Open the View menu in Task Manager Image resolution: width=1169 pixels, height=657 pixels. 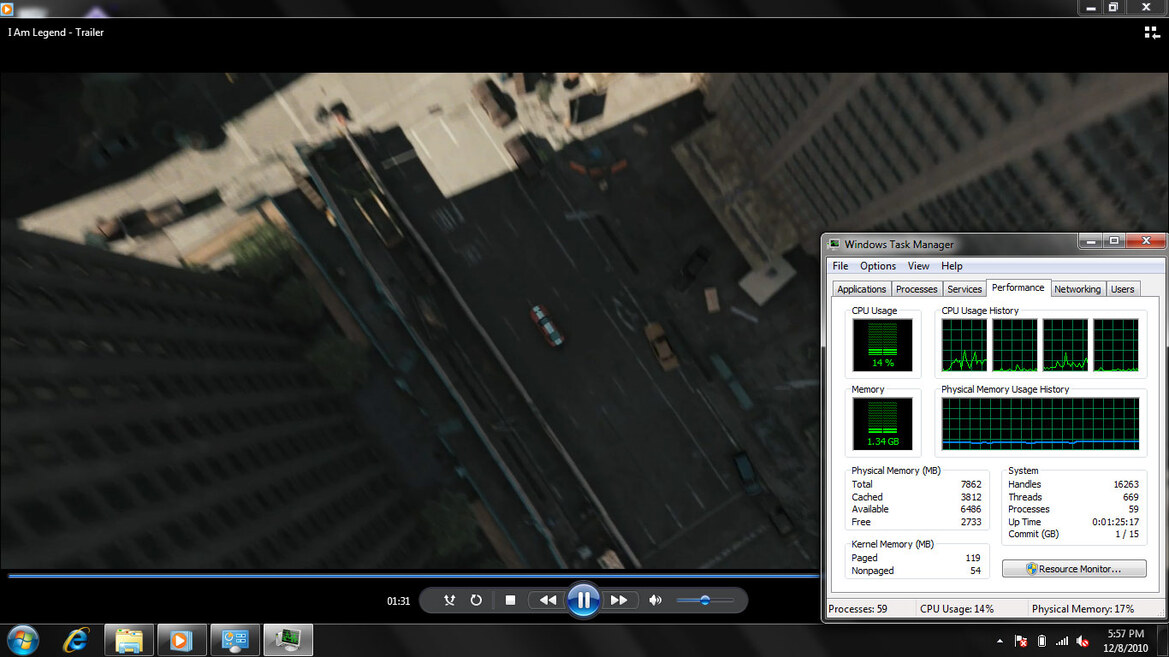(918, 266)
